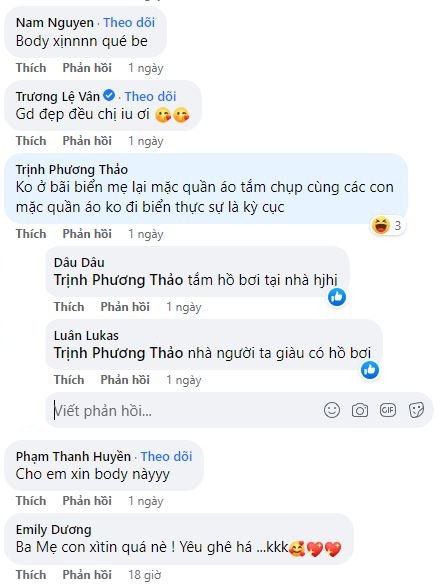Screen dimensions: 446x587
Task: View laughing reactions on Trịnh Phương Thảo's comment
Action: click(x=386, y=225)
